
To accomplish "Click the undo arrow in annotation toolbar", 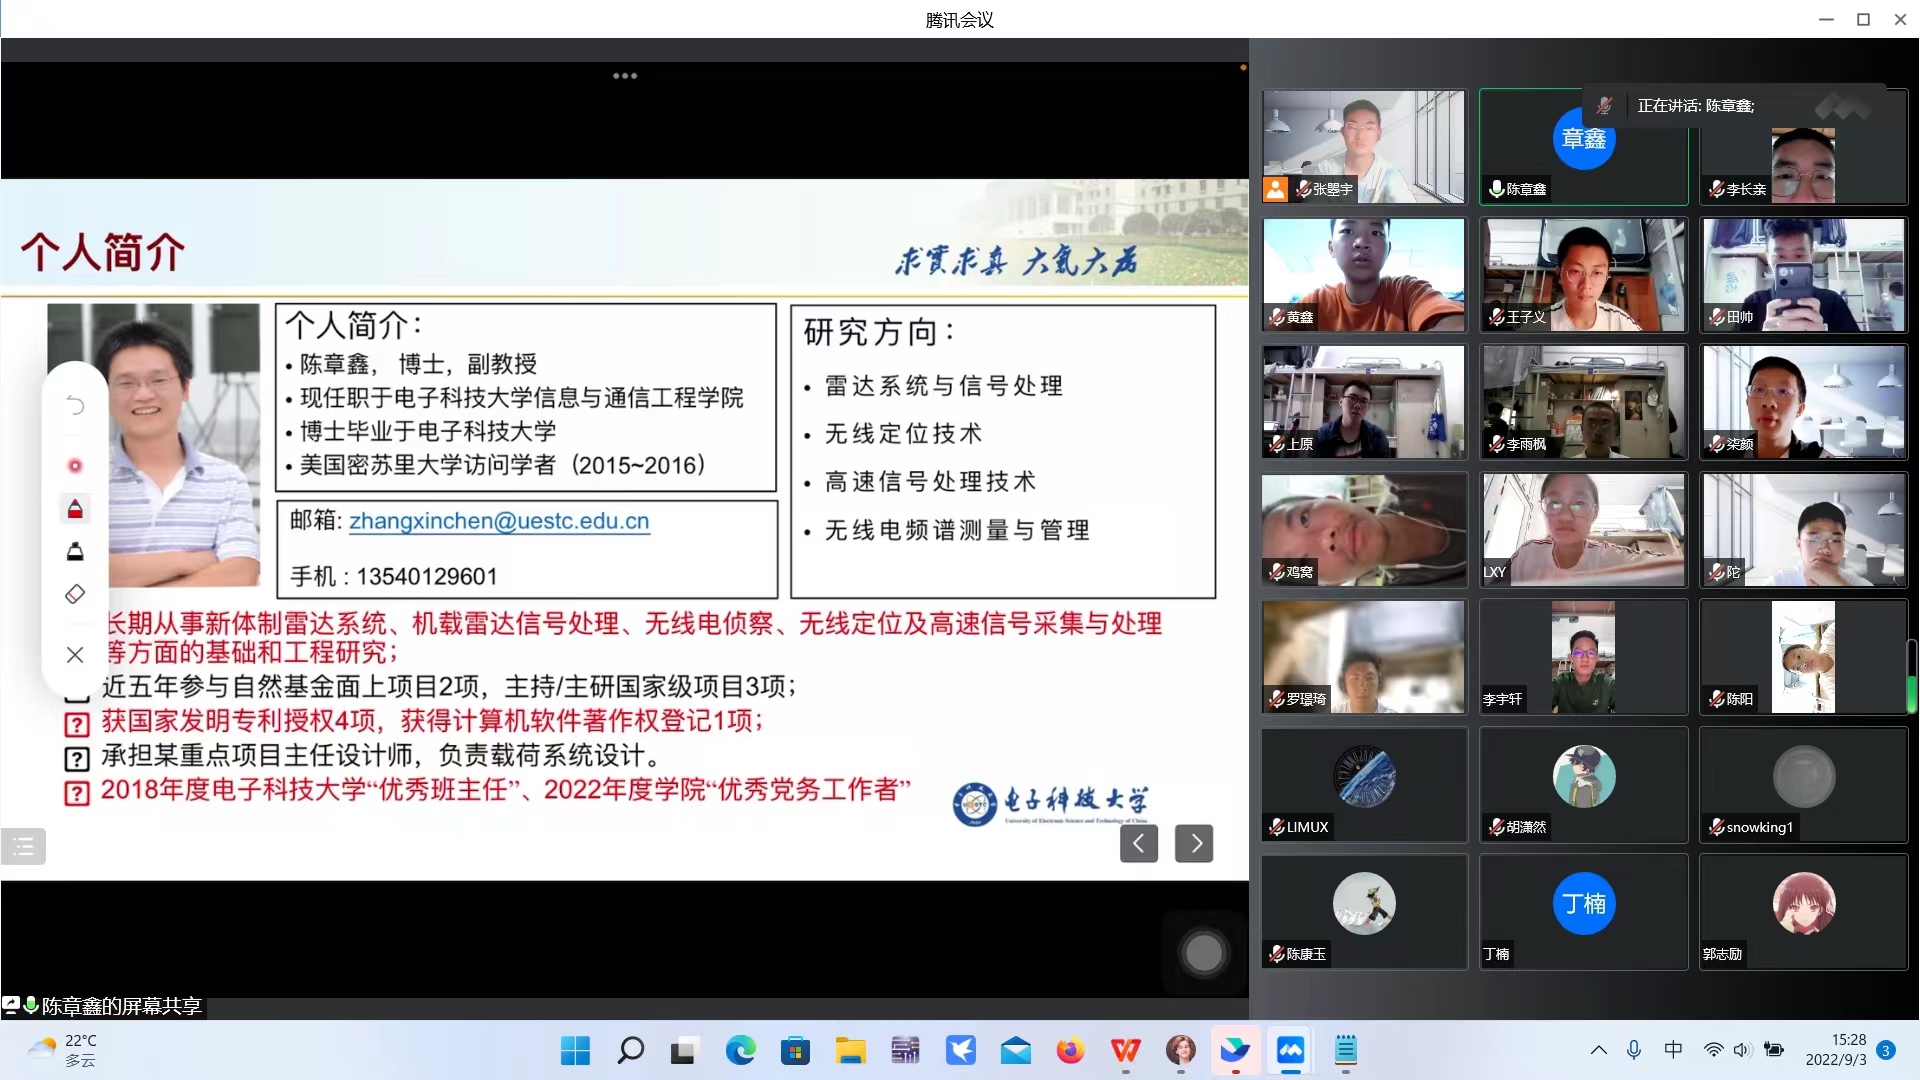I will (x=75, y=406).
